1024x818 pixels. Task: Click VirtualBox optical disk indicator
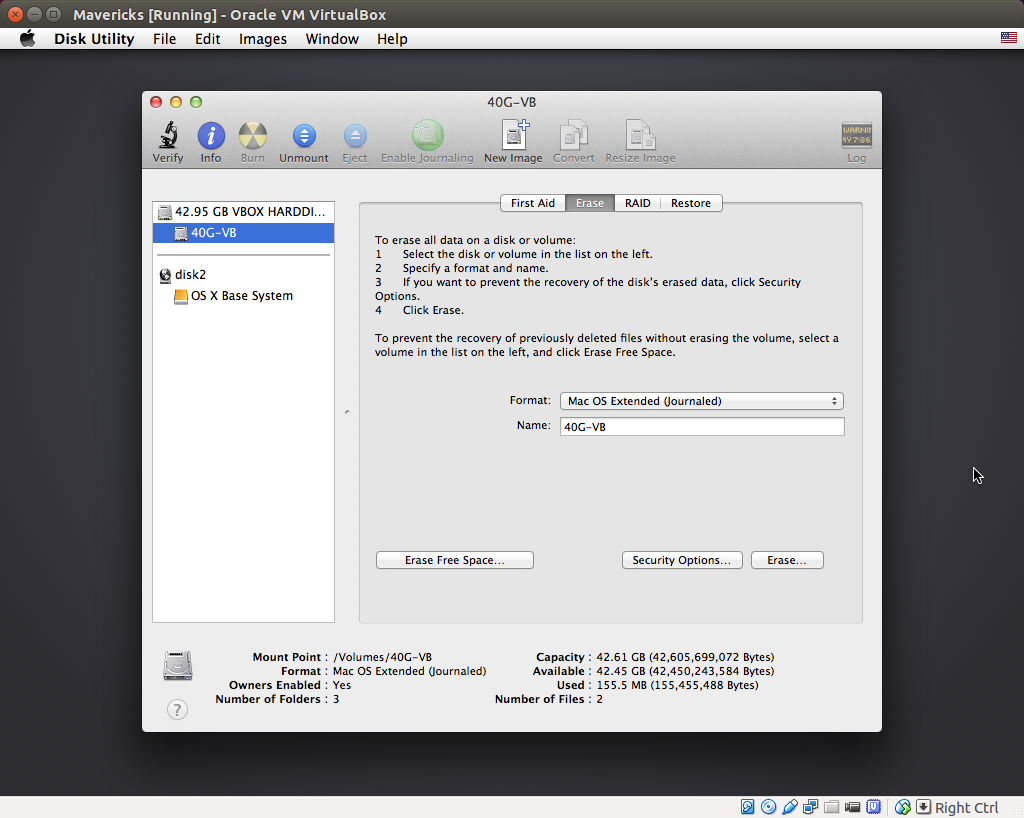tap(769, 807)
